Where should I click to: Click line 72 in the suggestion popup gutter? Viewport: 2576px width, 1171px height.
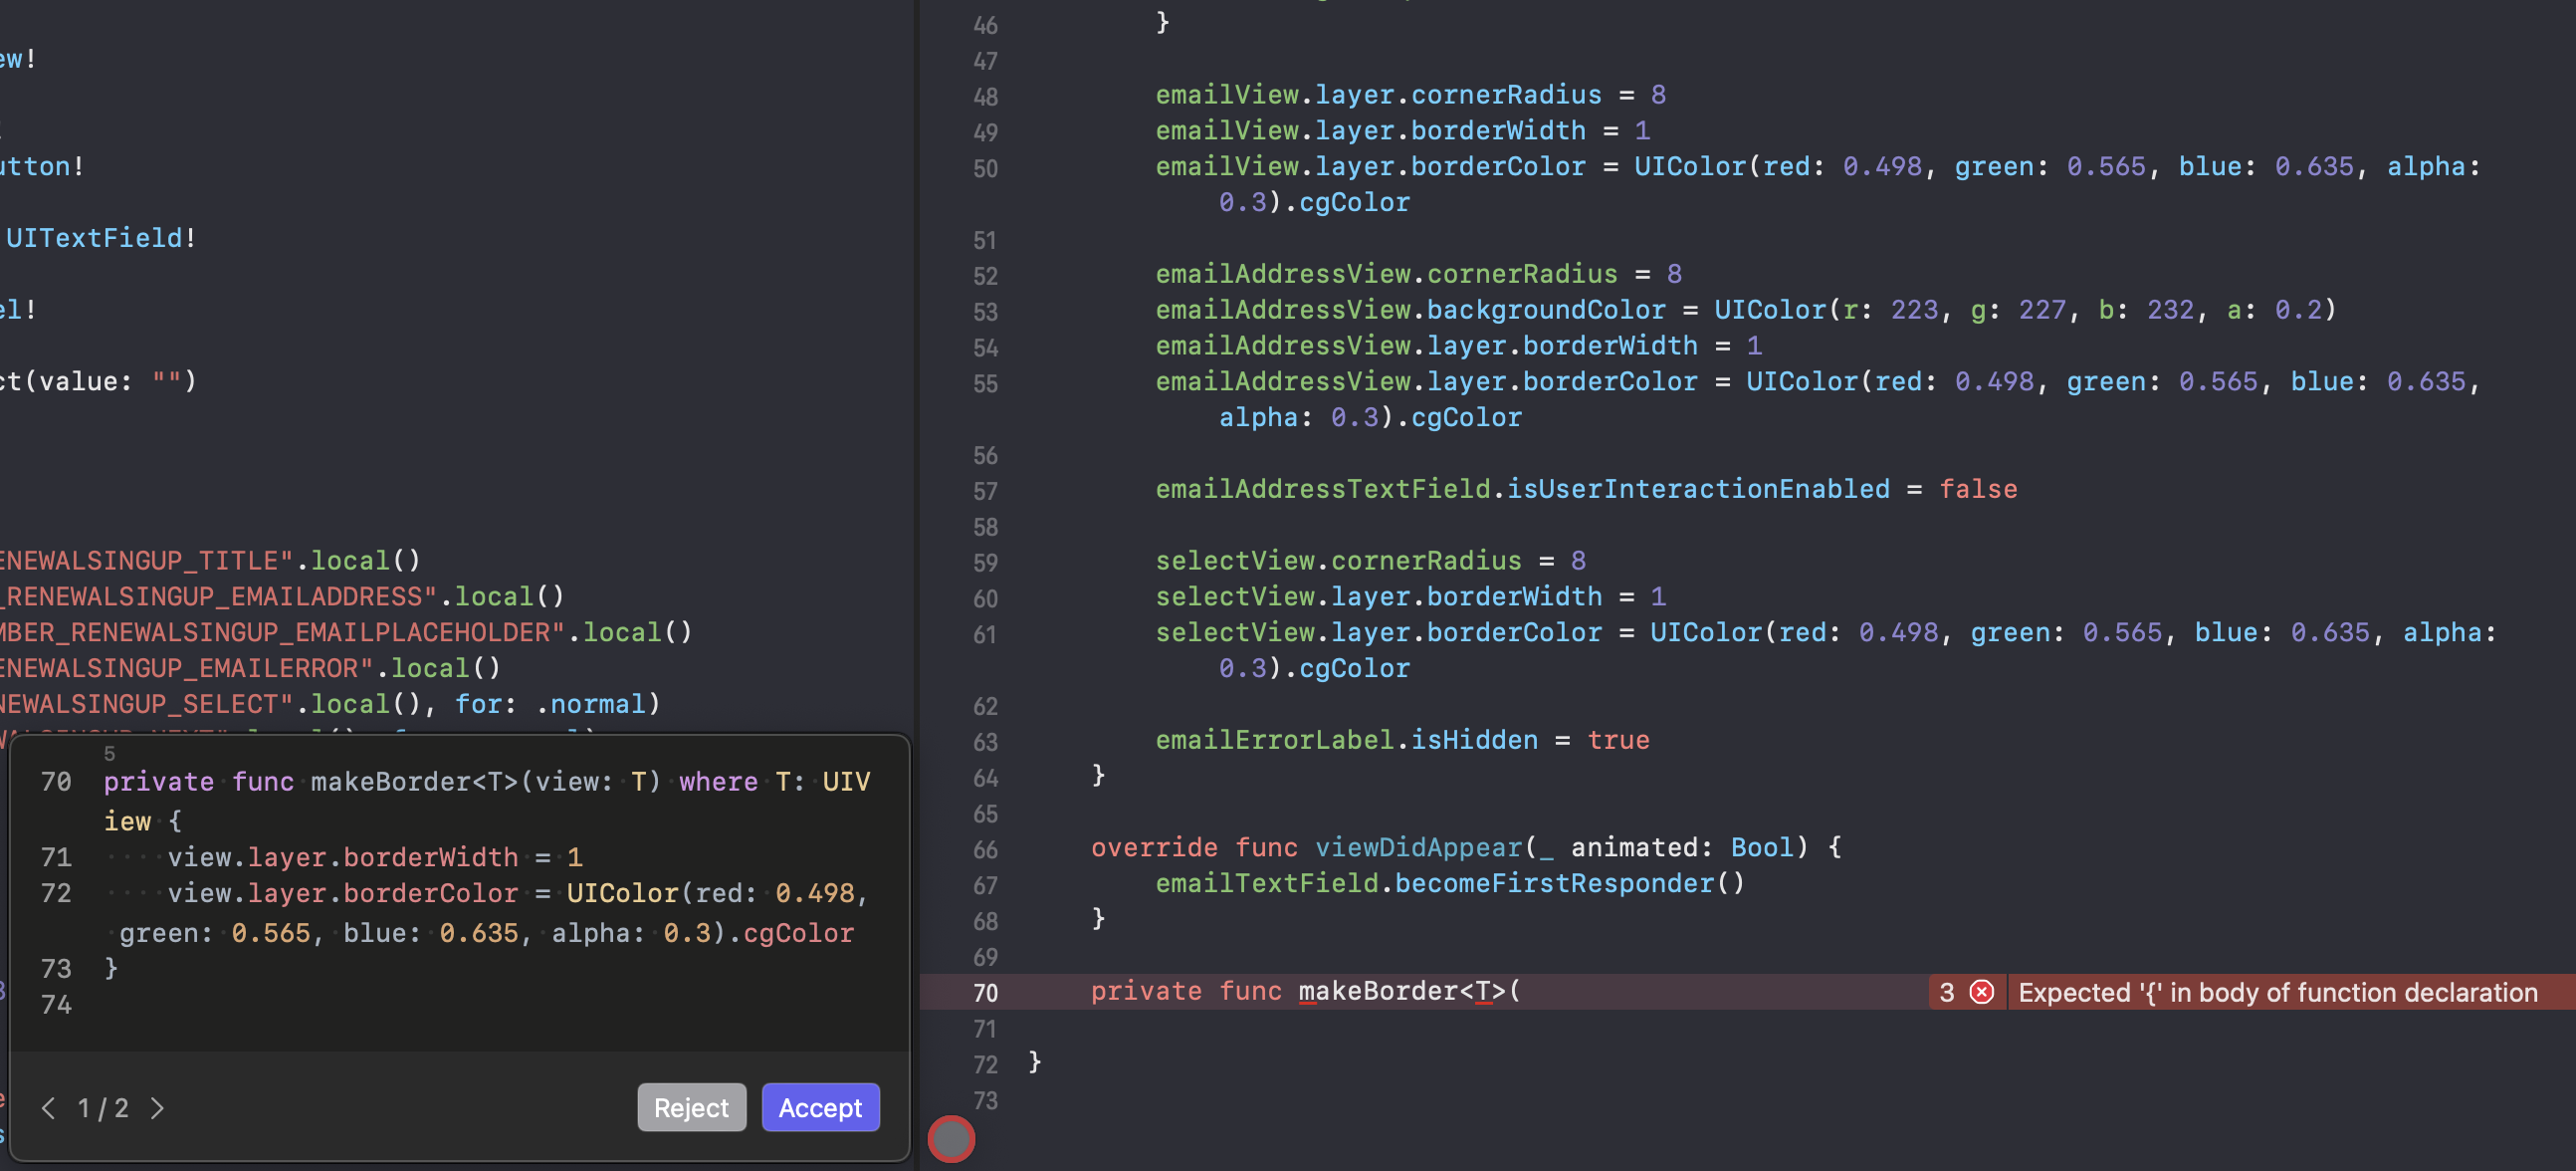click(56, 893)
